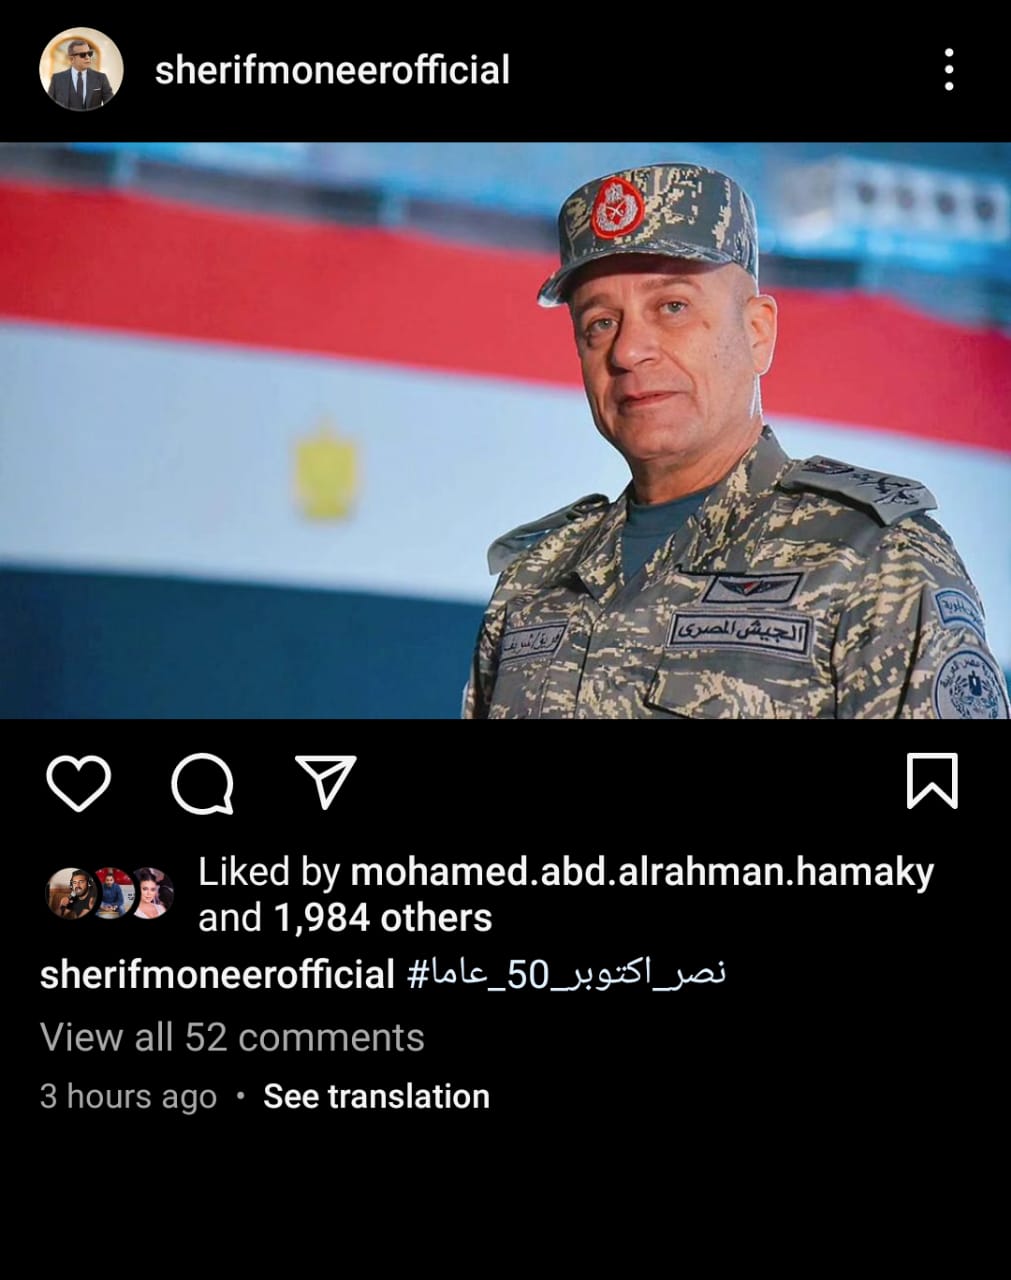
Task: Tap the first liker avatar beside Liked by
Action: [70, 893]
